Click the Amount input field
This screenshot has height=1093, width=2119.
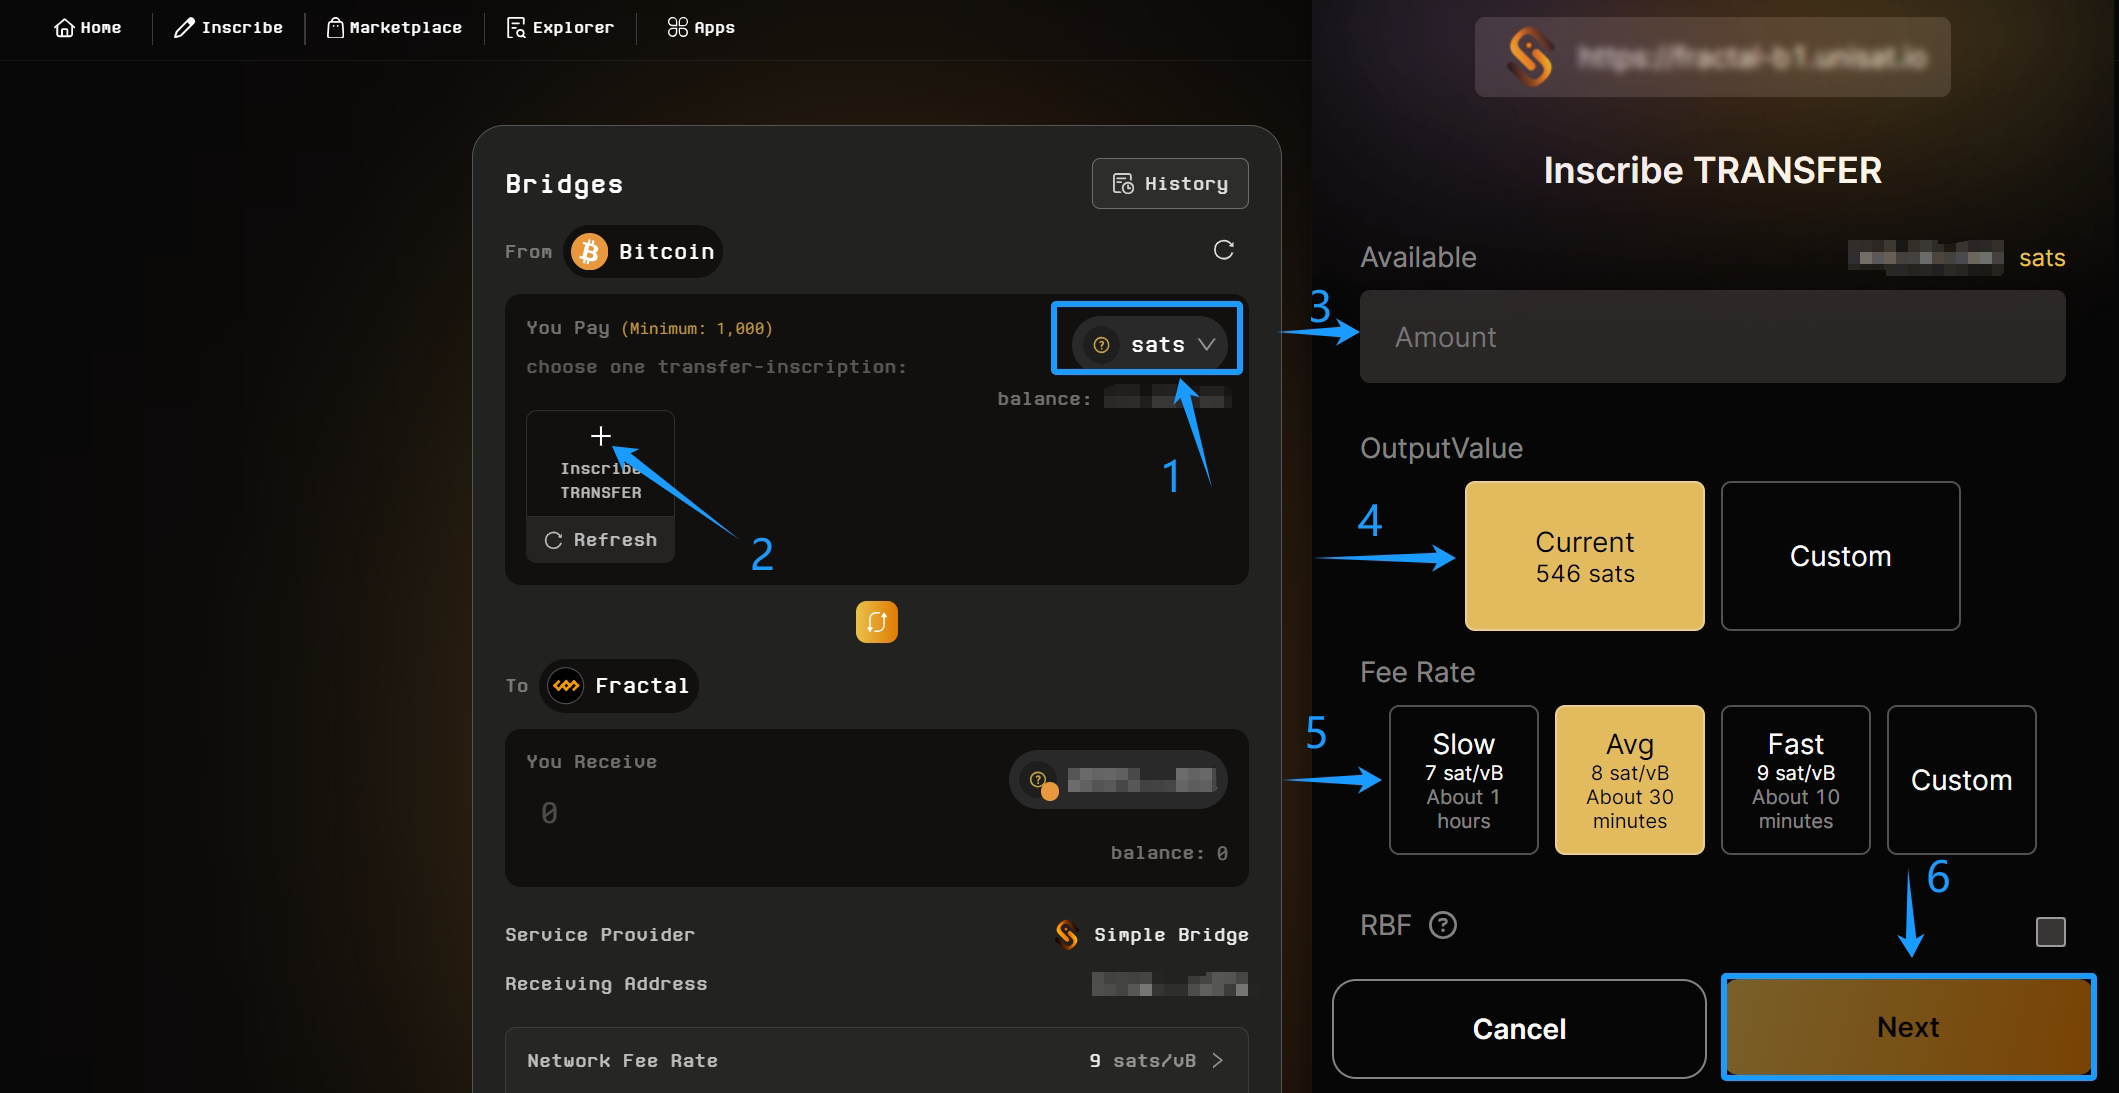coord(1712,337)
